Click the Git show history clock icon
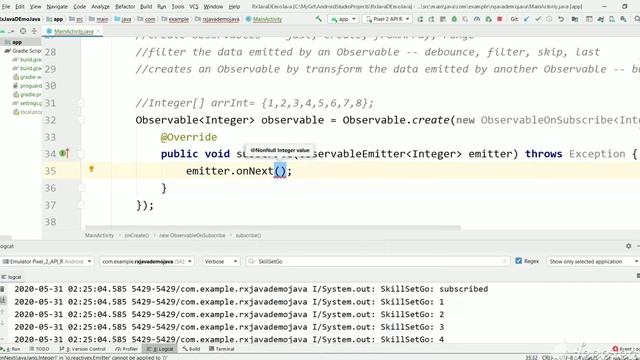The height and width of the screenshot is (360, 640). [x=549, y=19]
